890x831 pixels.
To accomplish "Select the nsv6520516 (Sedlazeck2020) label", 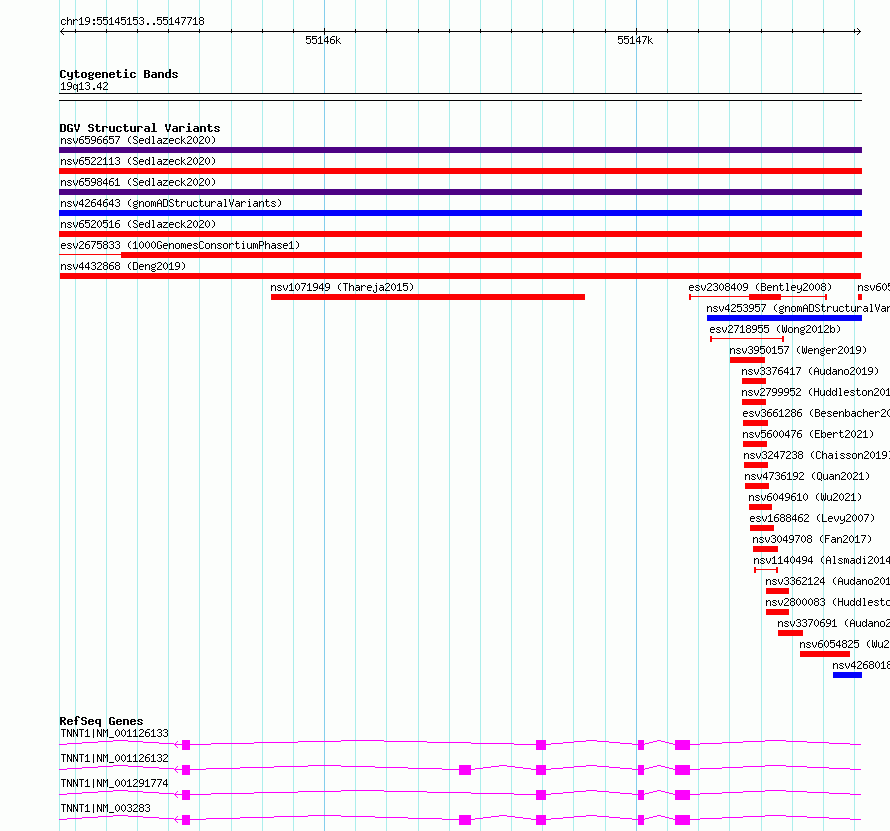I will click(138, 224).
